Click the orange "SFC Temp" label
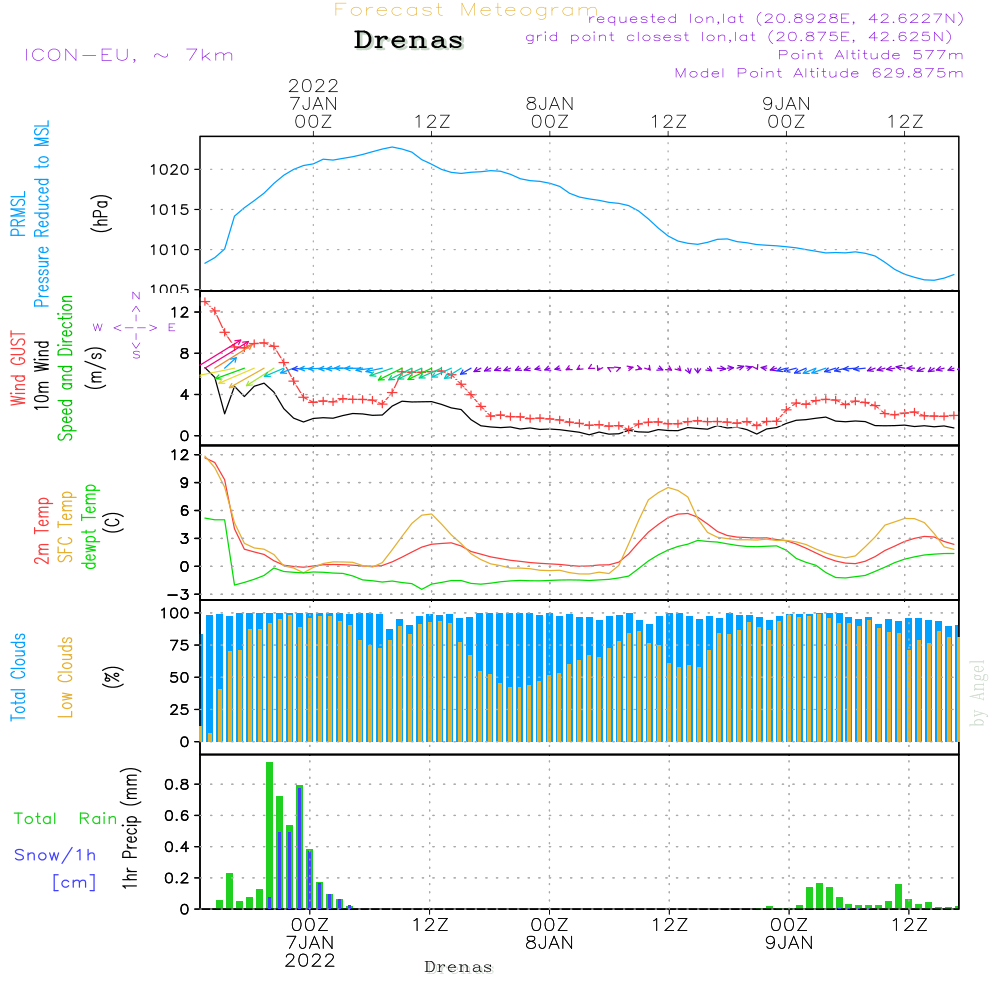The height and width of the screenshot is (1000, 1000). [x=65, y=527]
